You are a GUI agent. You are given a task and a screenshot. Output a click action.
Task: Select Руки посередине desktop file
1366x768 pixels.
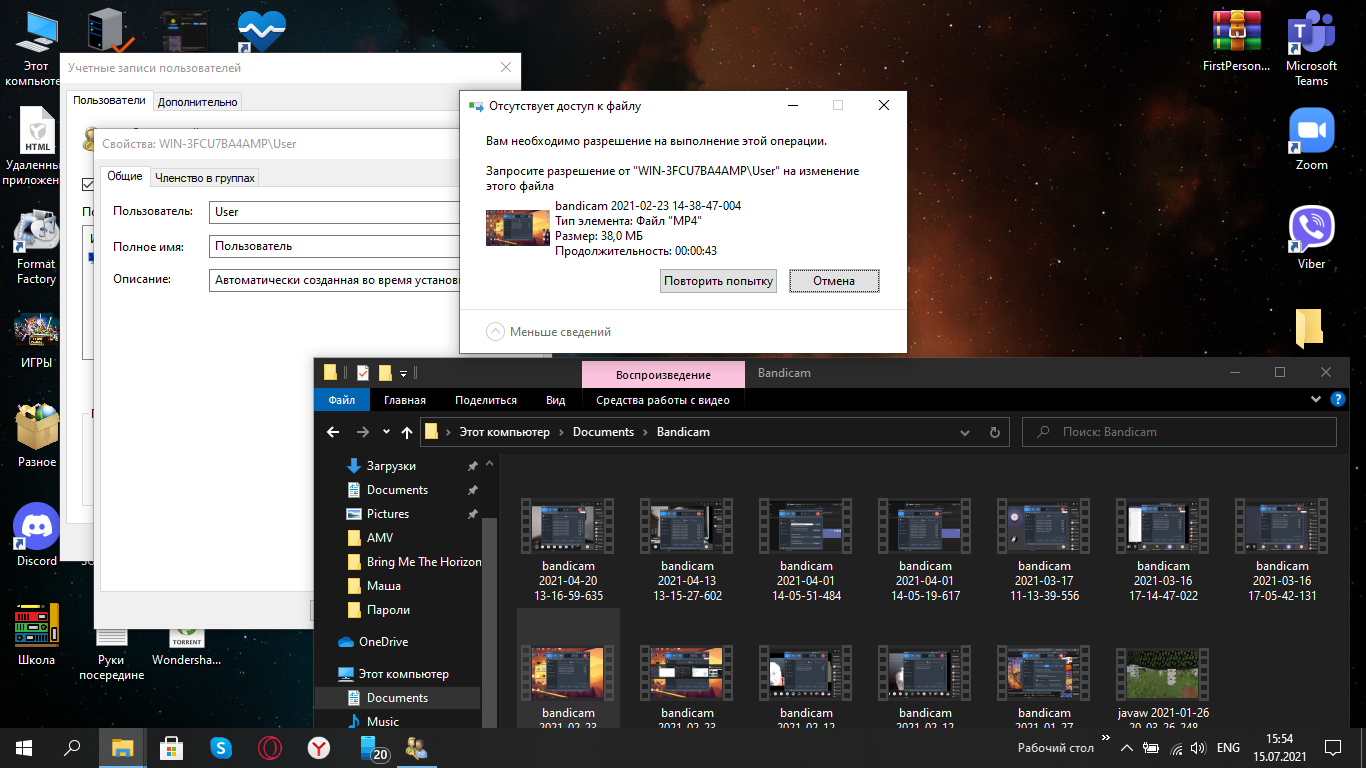pyautogui.click(x=112, y=655)
